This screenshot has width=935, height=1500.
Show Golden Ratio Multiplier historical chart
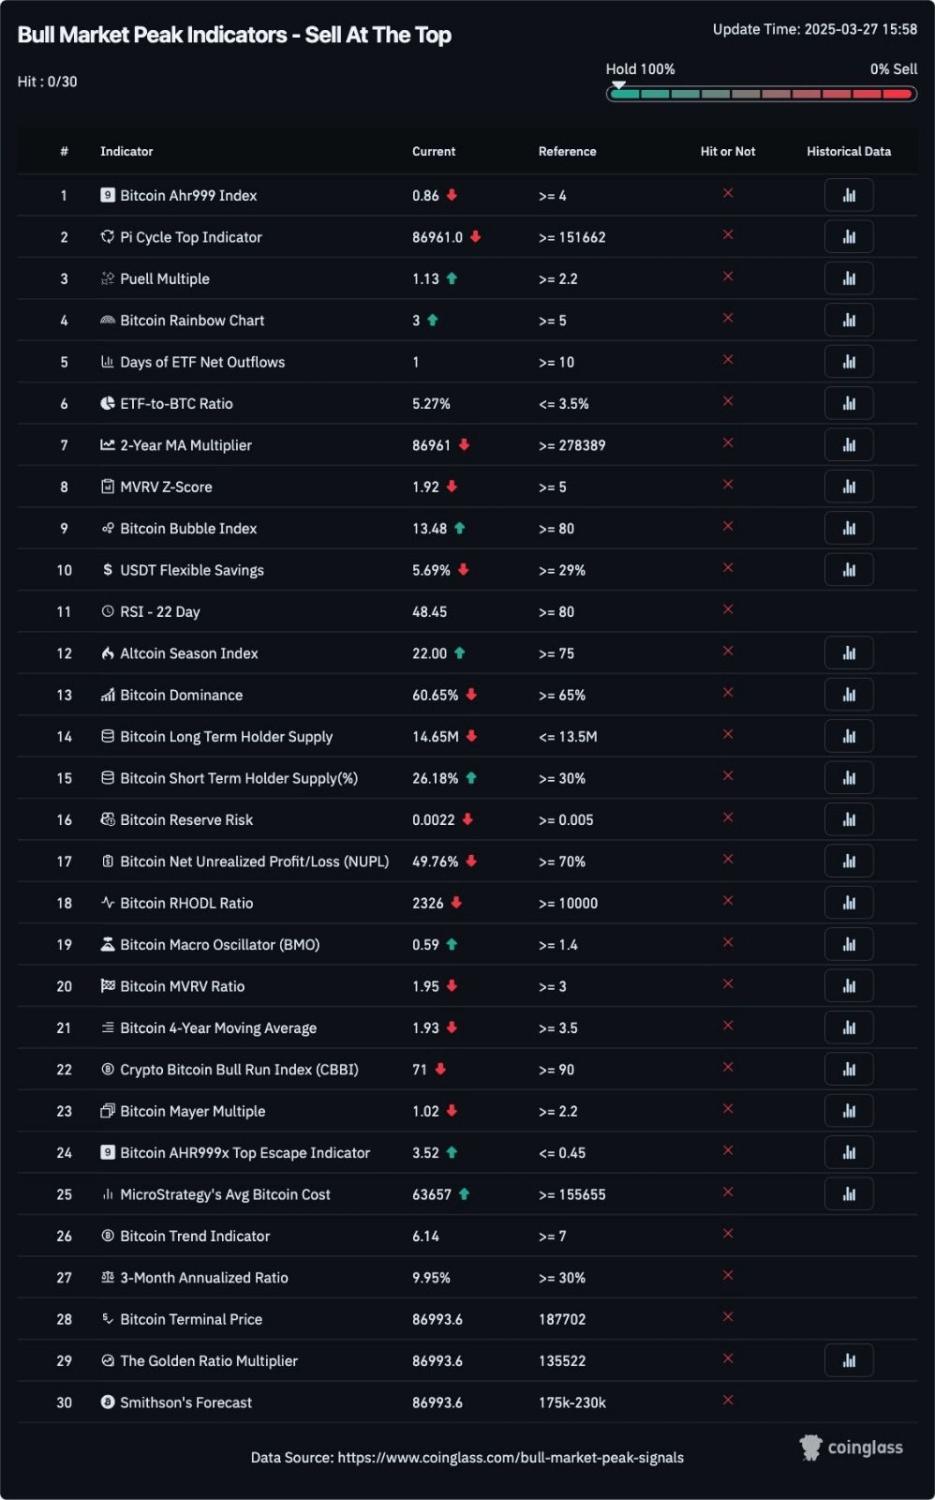click(x=848, y=1360)
